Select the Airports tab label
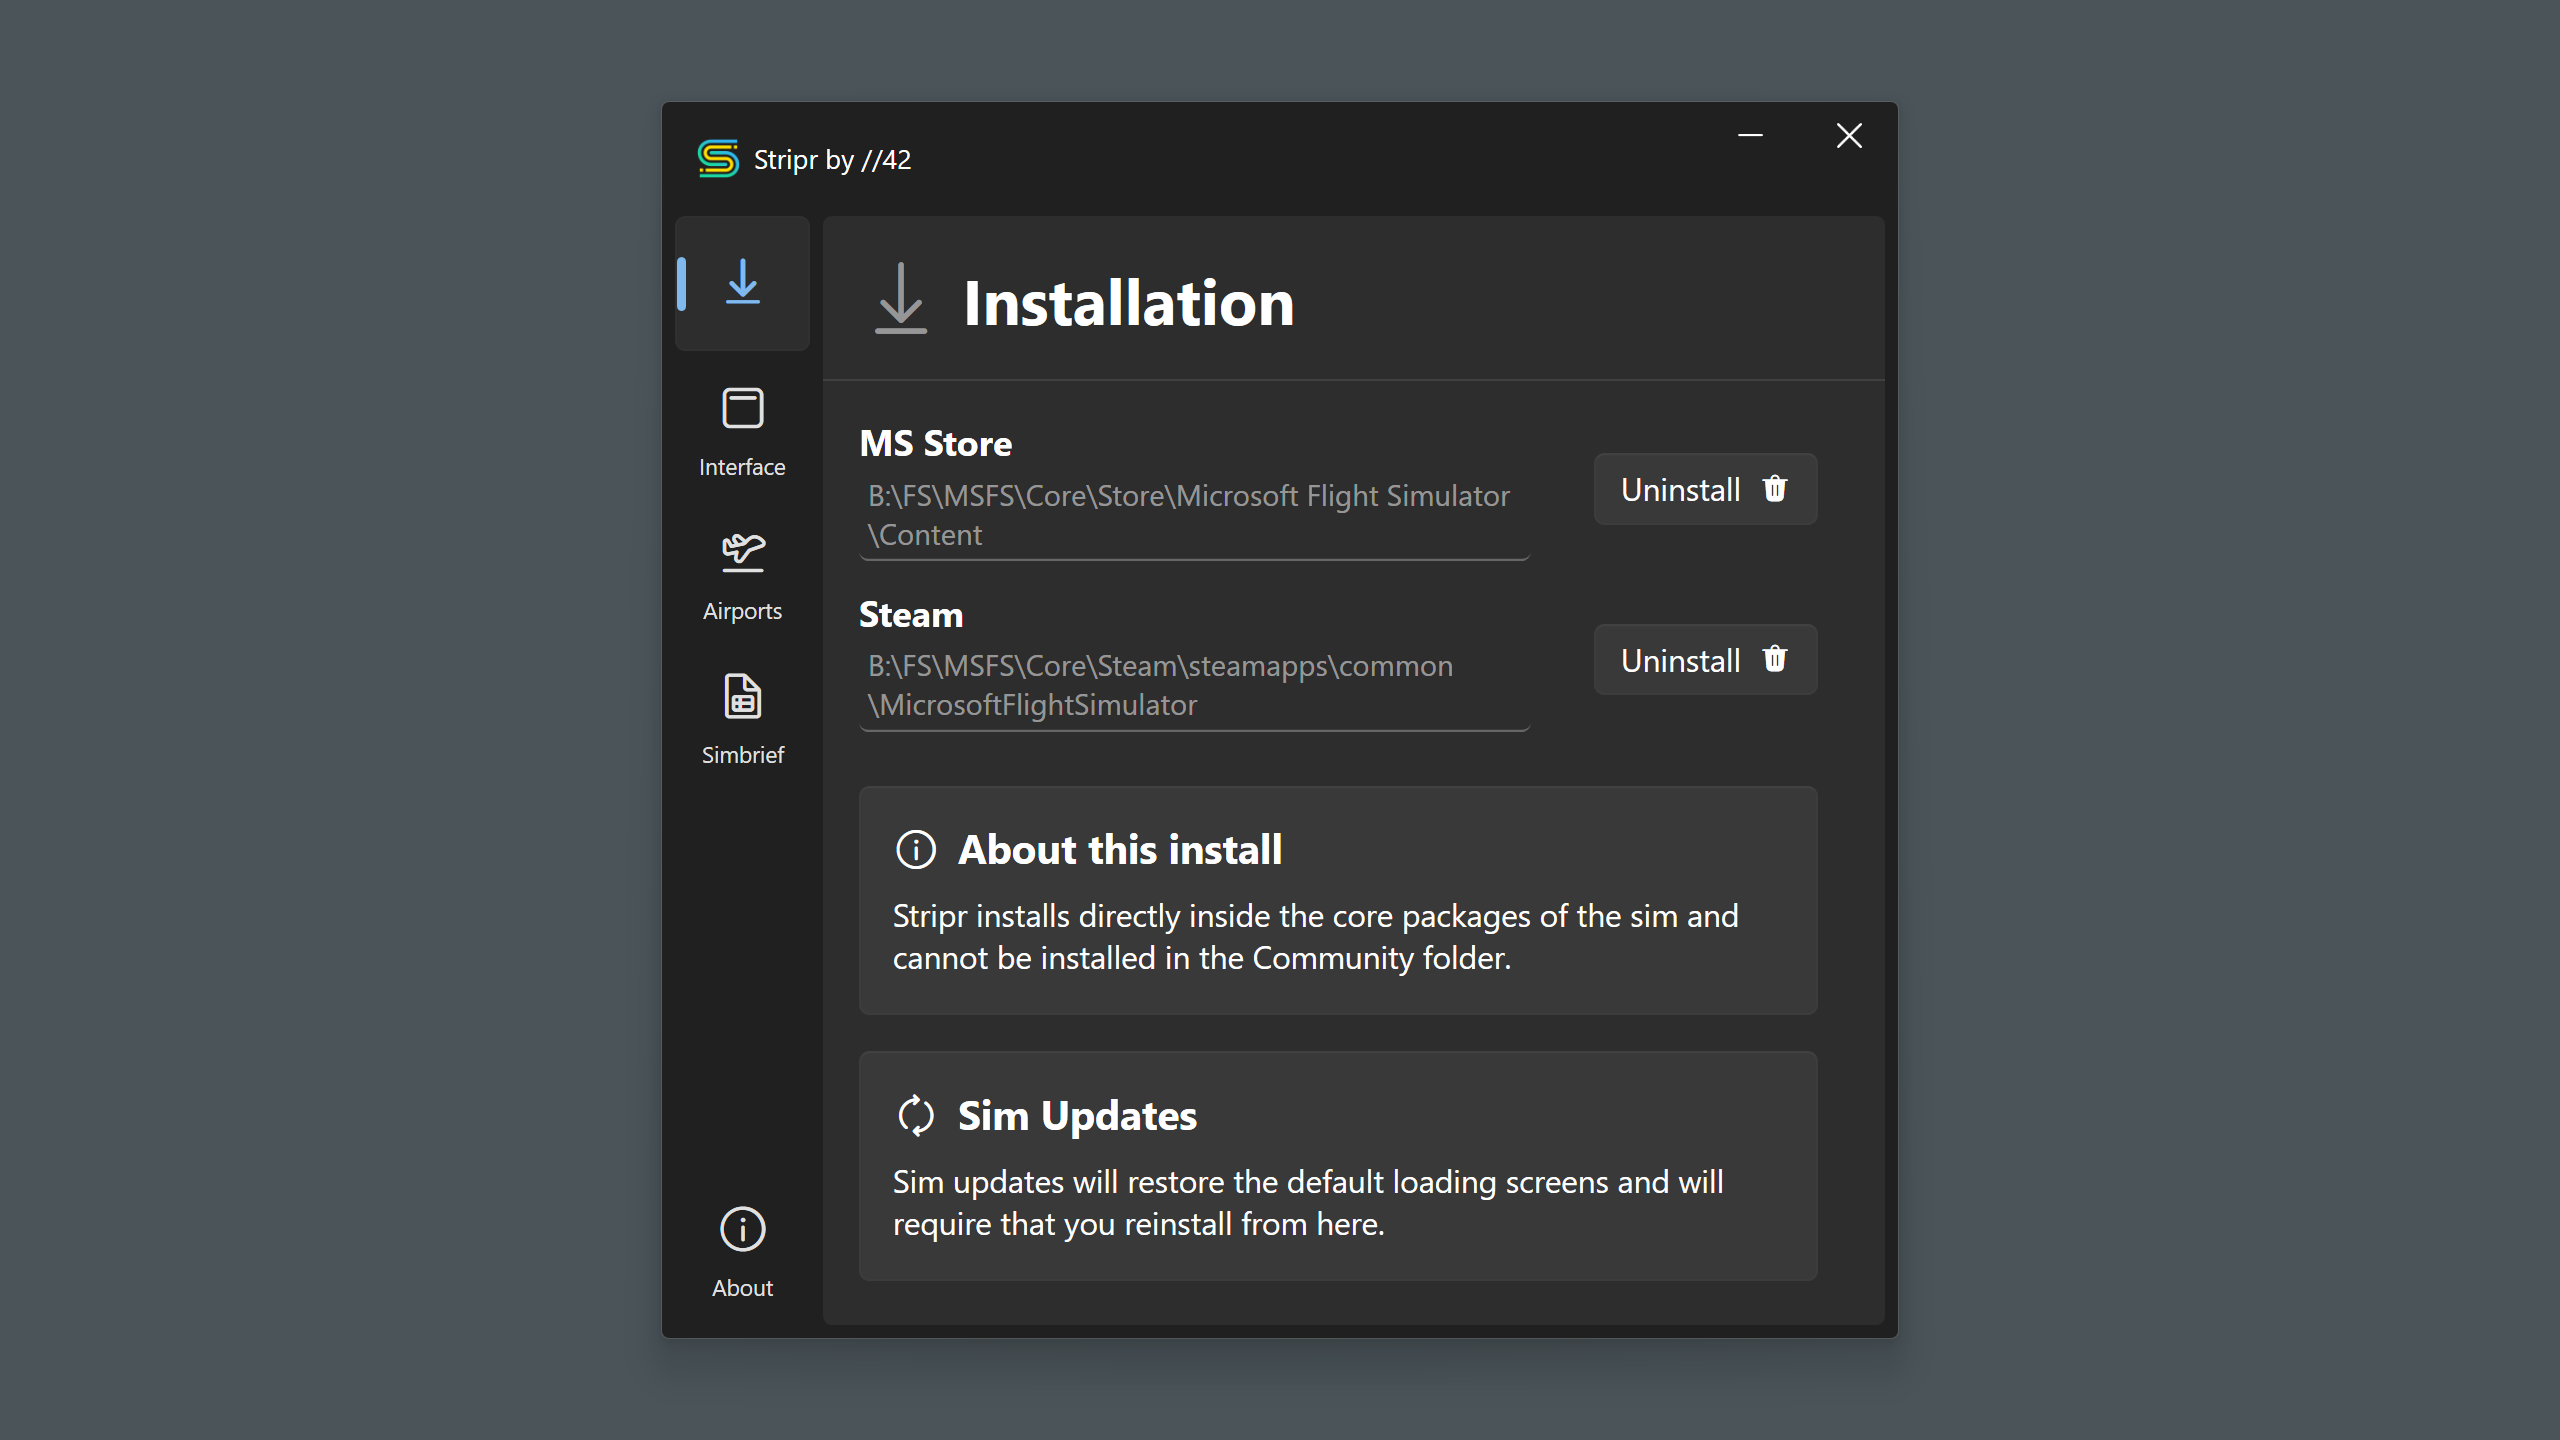 [x=742, y=611]
